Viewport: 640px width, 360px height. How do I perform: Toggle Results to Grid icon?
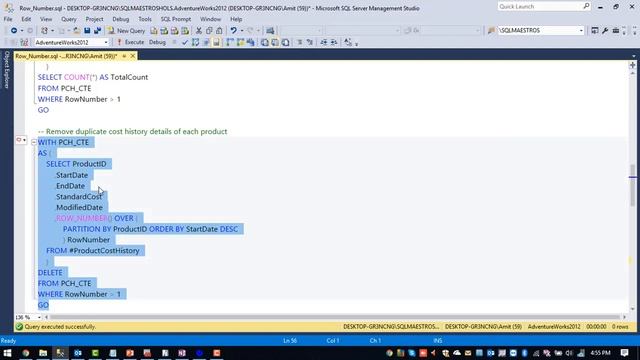click(x=275, y=42)
